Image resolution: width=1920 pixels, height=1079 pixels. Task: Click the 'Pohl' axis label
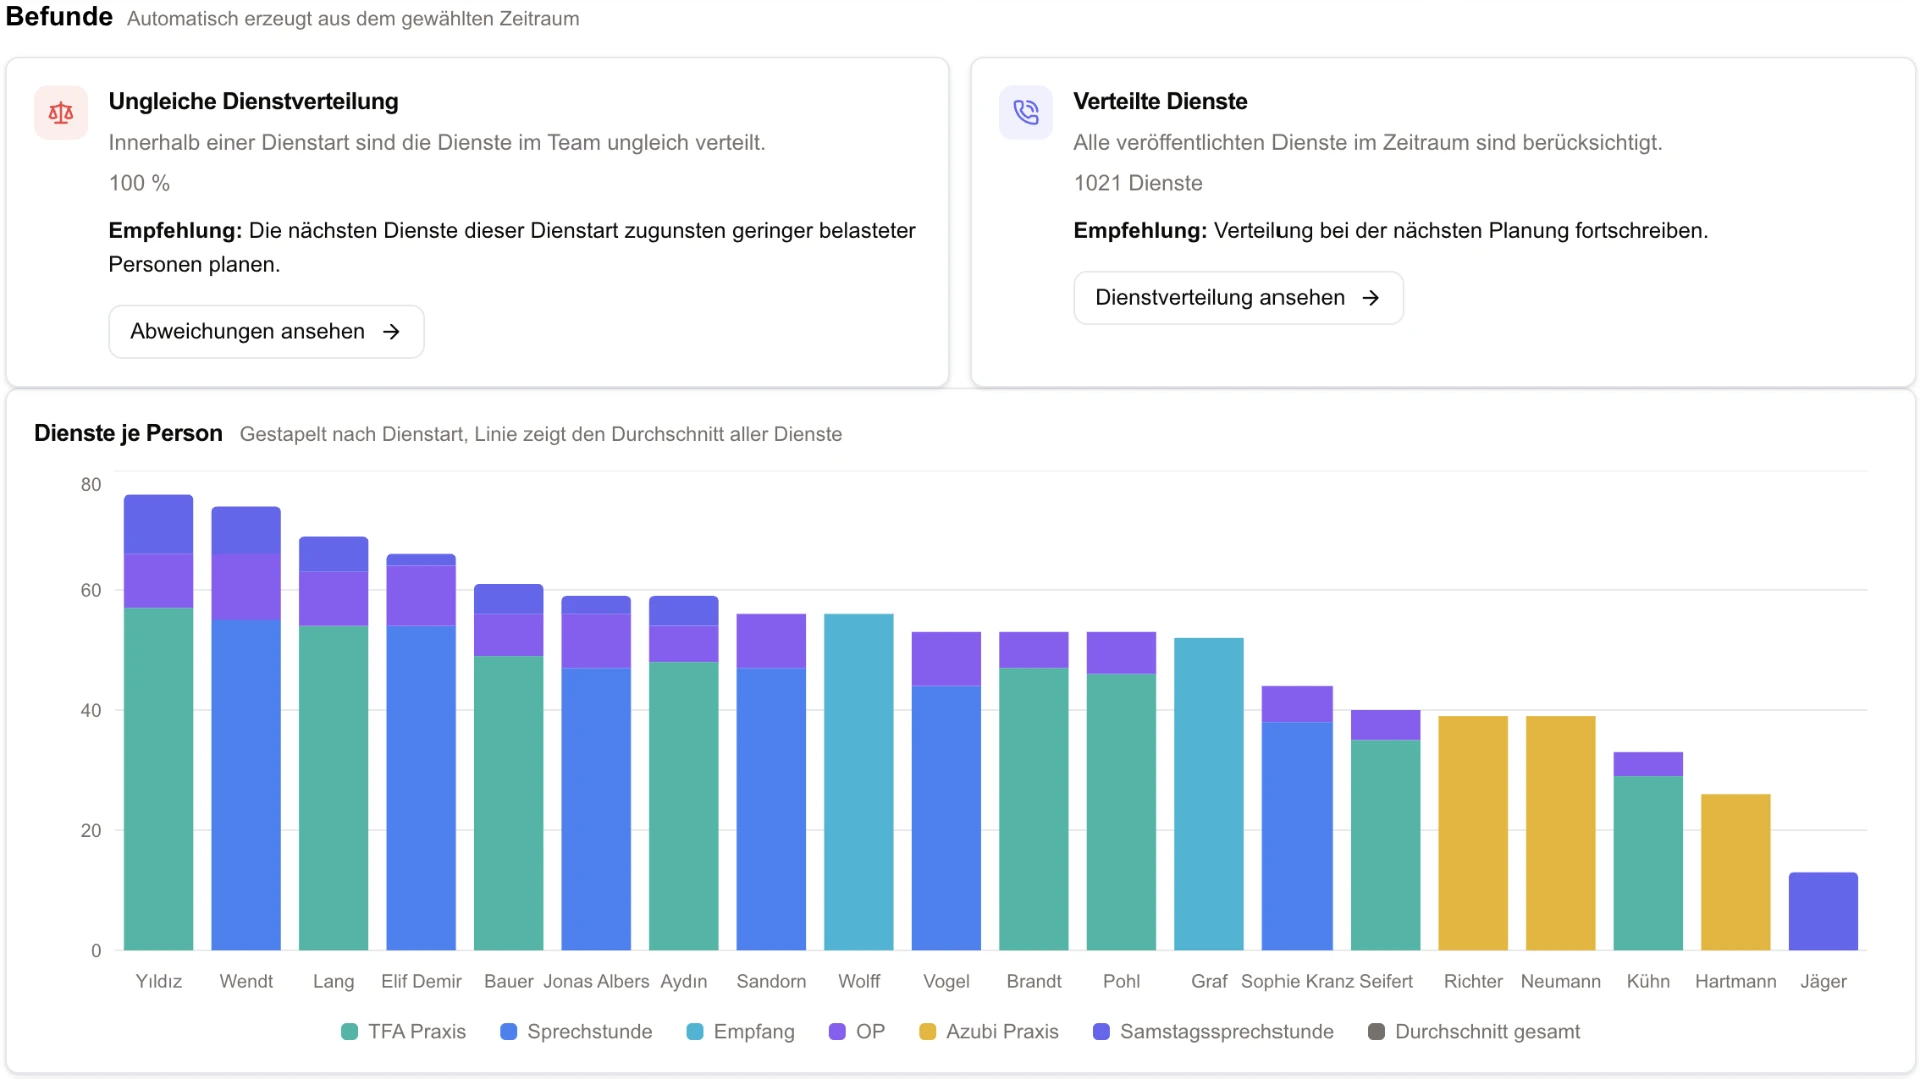(x=1121, y=982)
